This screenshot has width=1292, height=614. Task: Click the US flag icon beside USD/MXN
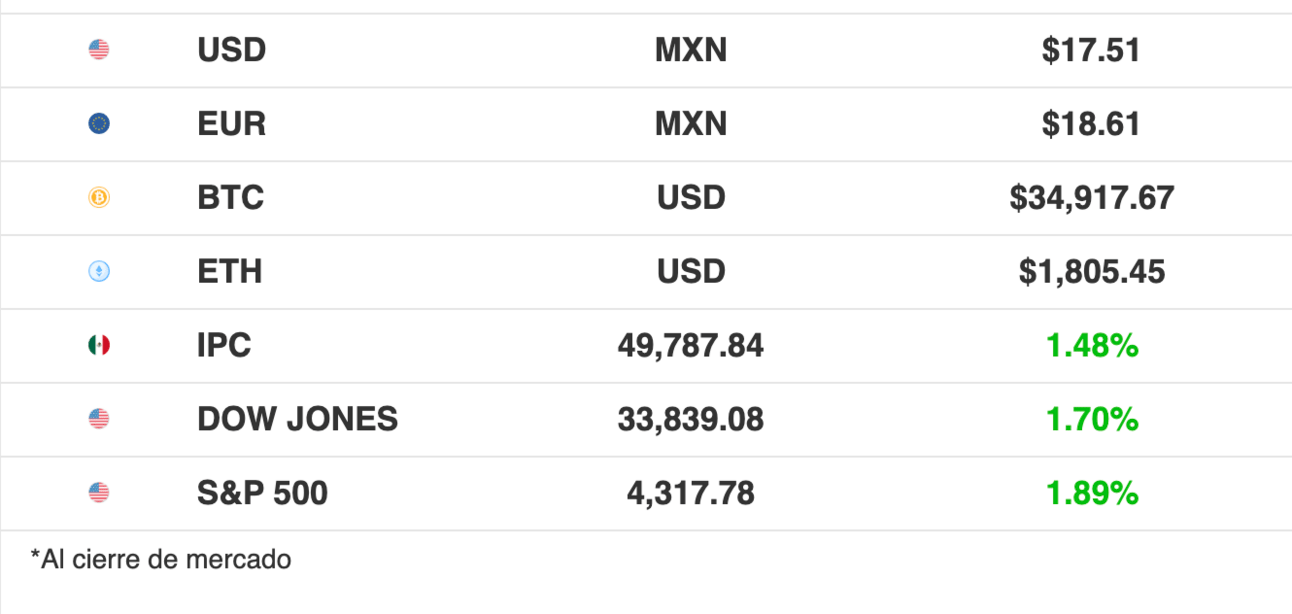(99, 50)
